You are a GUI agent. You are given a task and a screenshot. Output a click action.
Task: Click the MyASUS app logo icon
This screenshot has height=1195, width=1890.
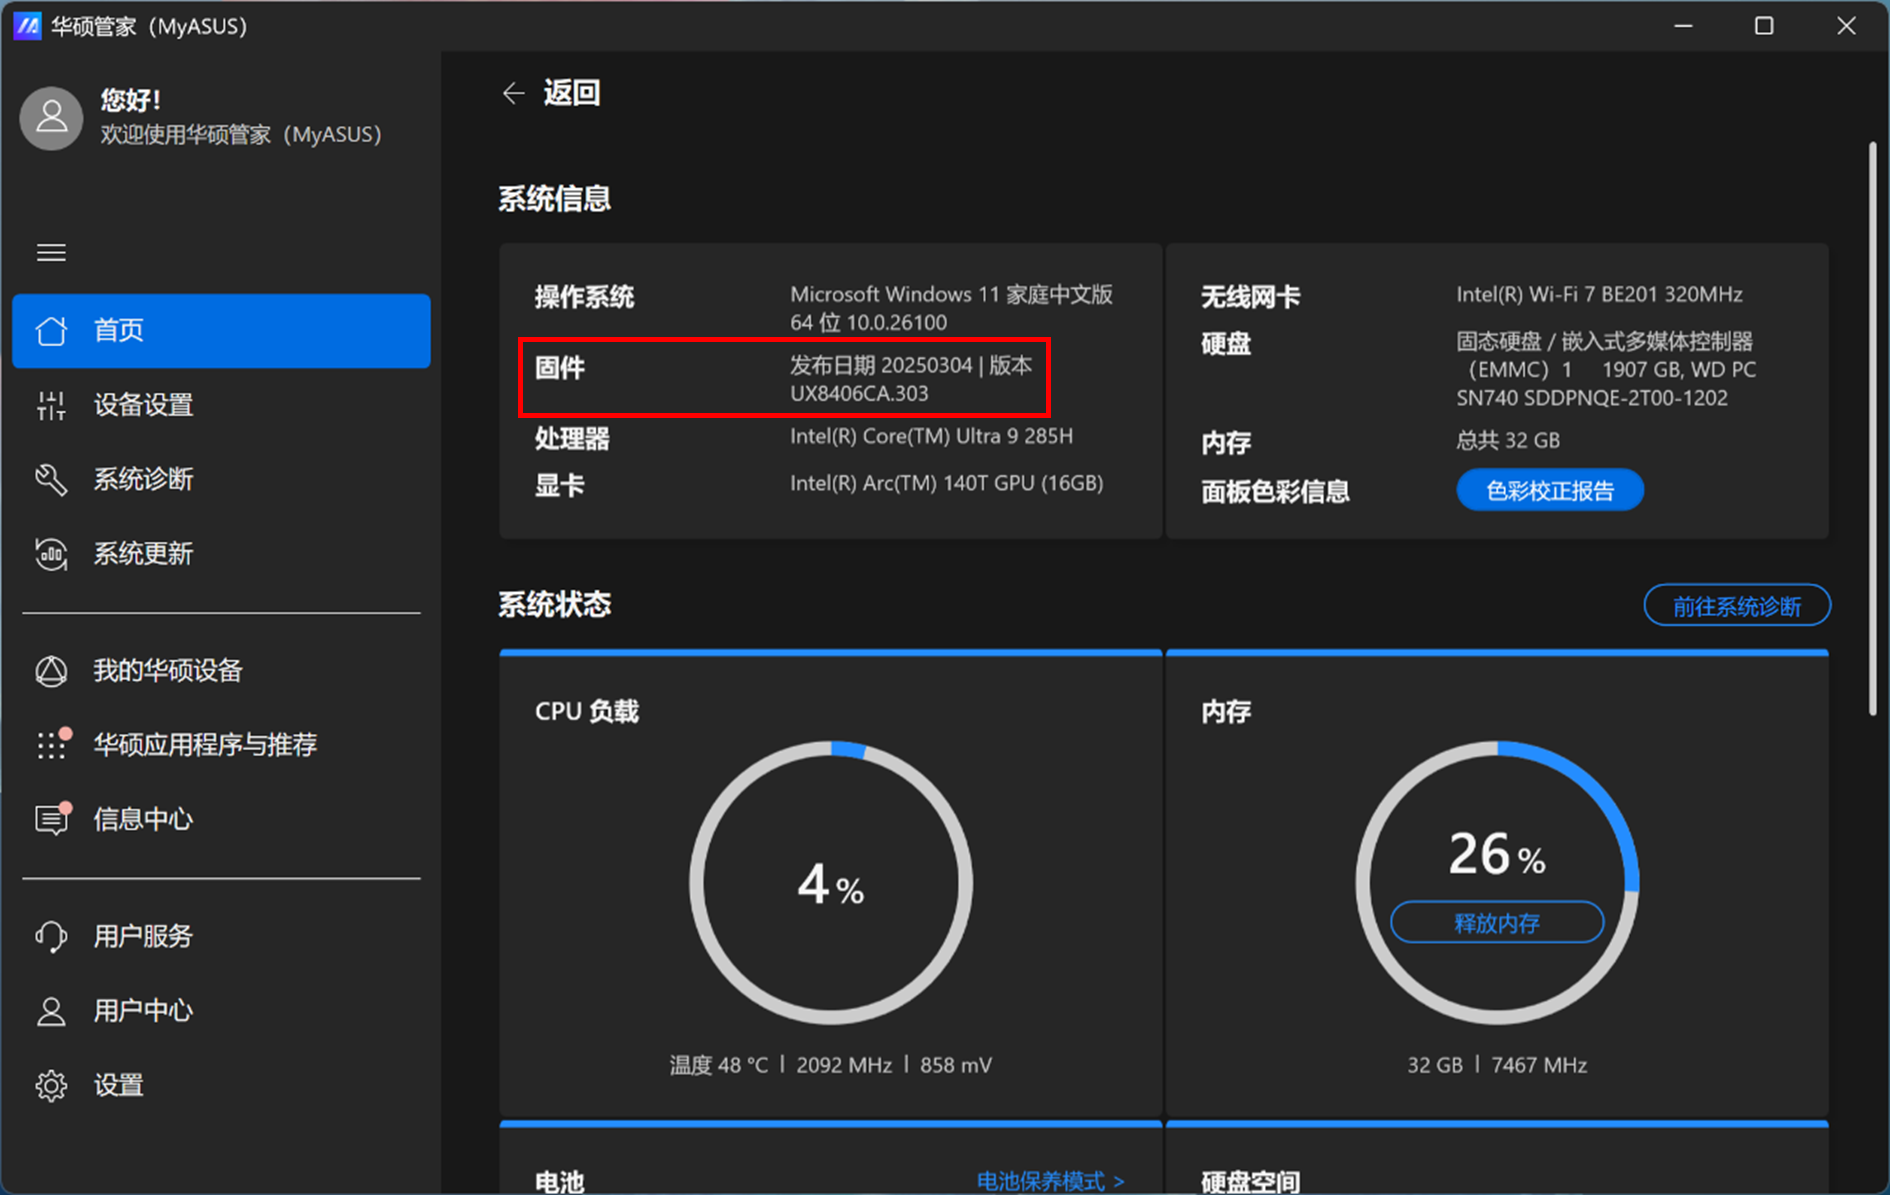27,25
